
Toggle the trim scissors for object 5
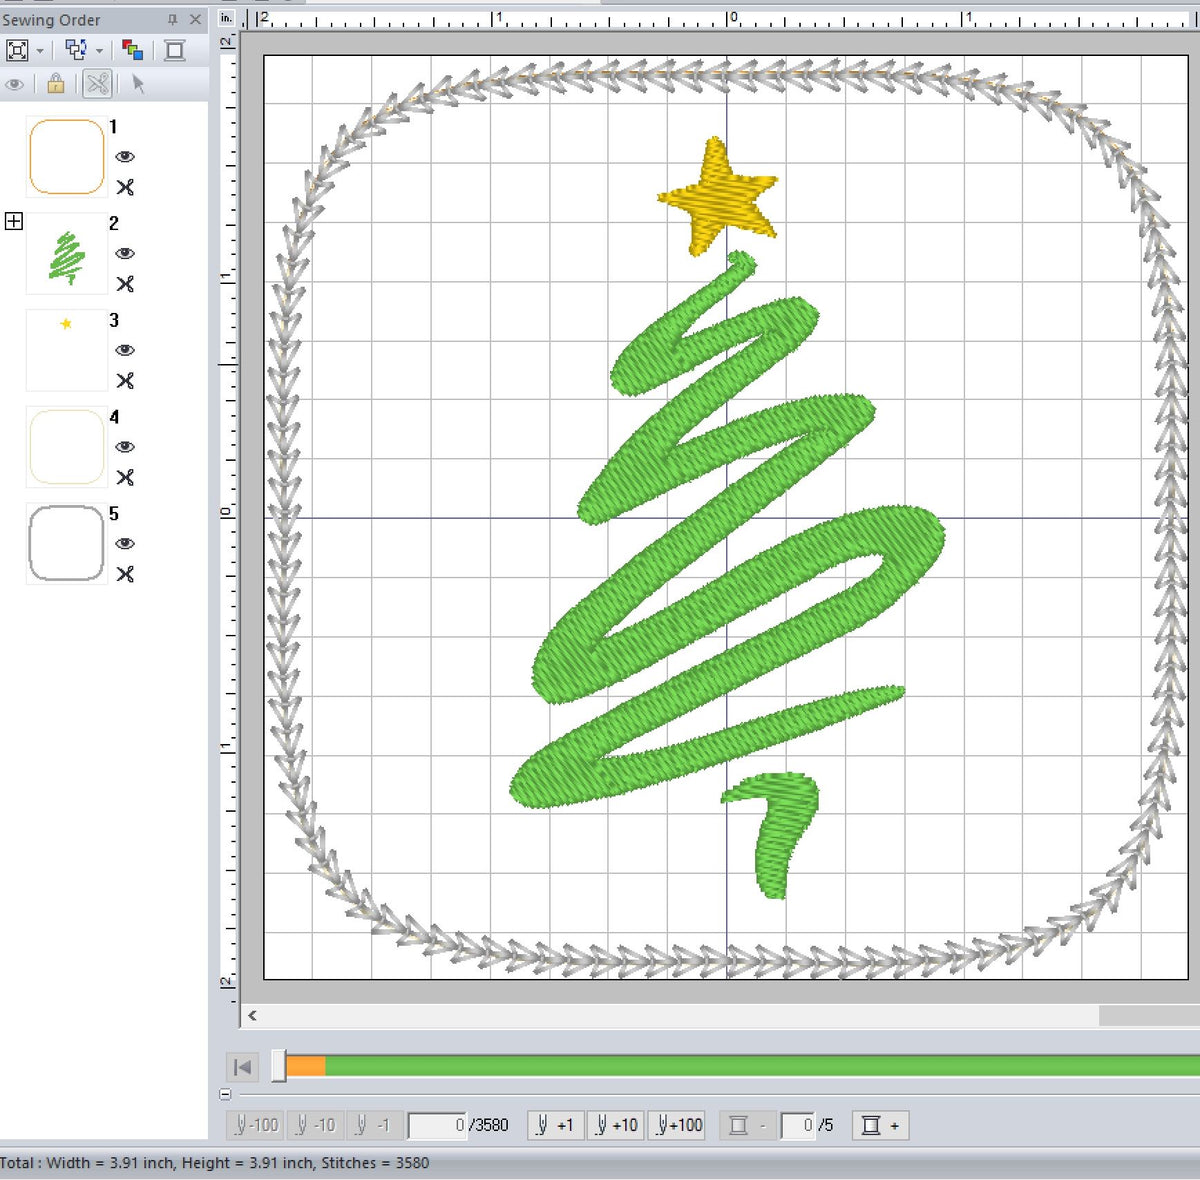124,574
